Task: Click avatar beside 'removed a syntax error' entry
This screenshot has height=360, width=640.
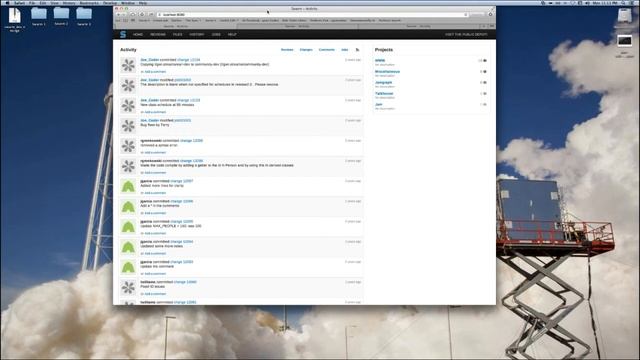Action: coord(128,146)
